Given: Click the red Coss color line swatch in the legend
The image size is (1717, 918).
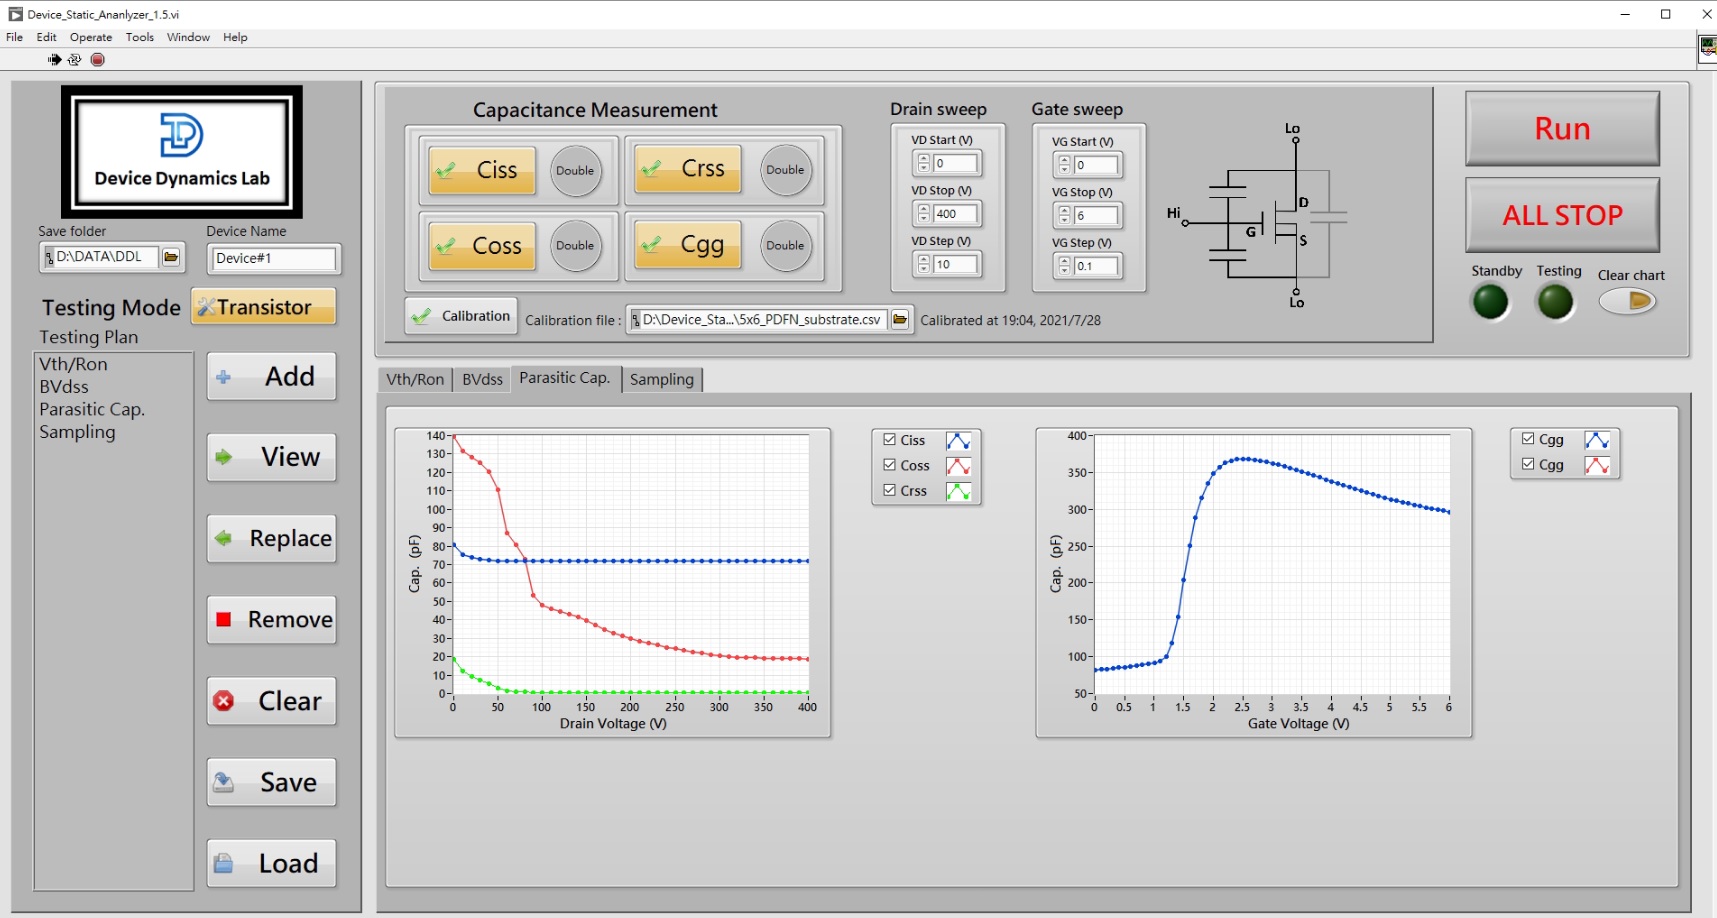Looking at the screenshot, I should tap(958, 464).
